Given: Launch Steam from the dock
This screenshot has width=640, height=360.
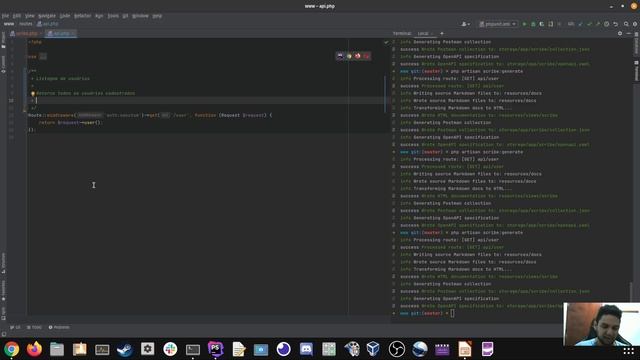Looking at the screenshot, I should pos(124,349).
